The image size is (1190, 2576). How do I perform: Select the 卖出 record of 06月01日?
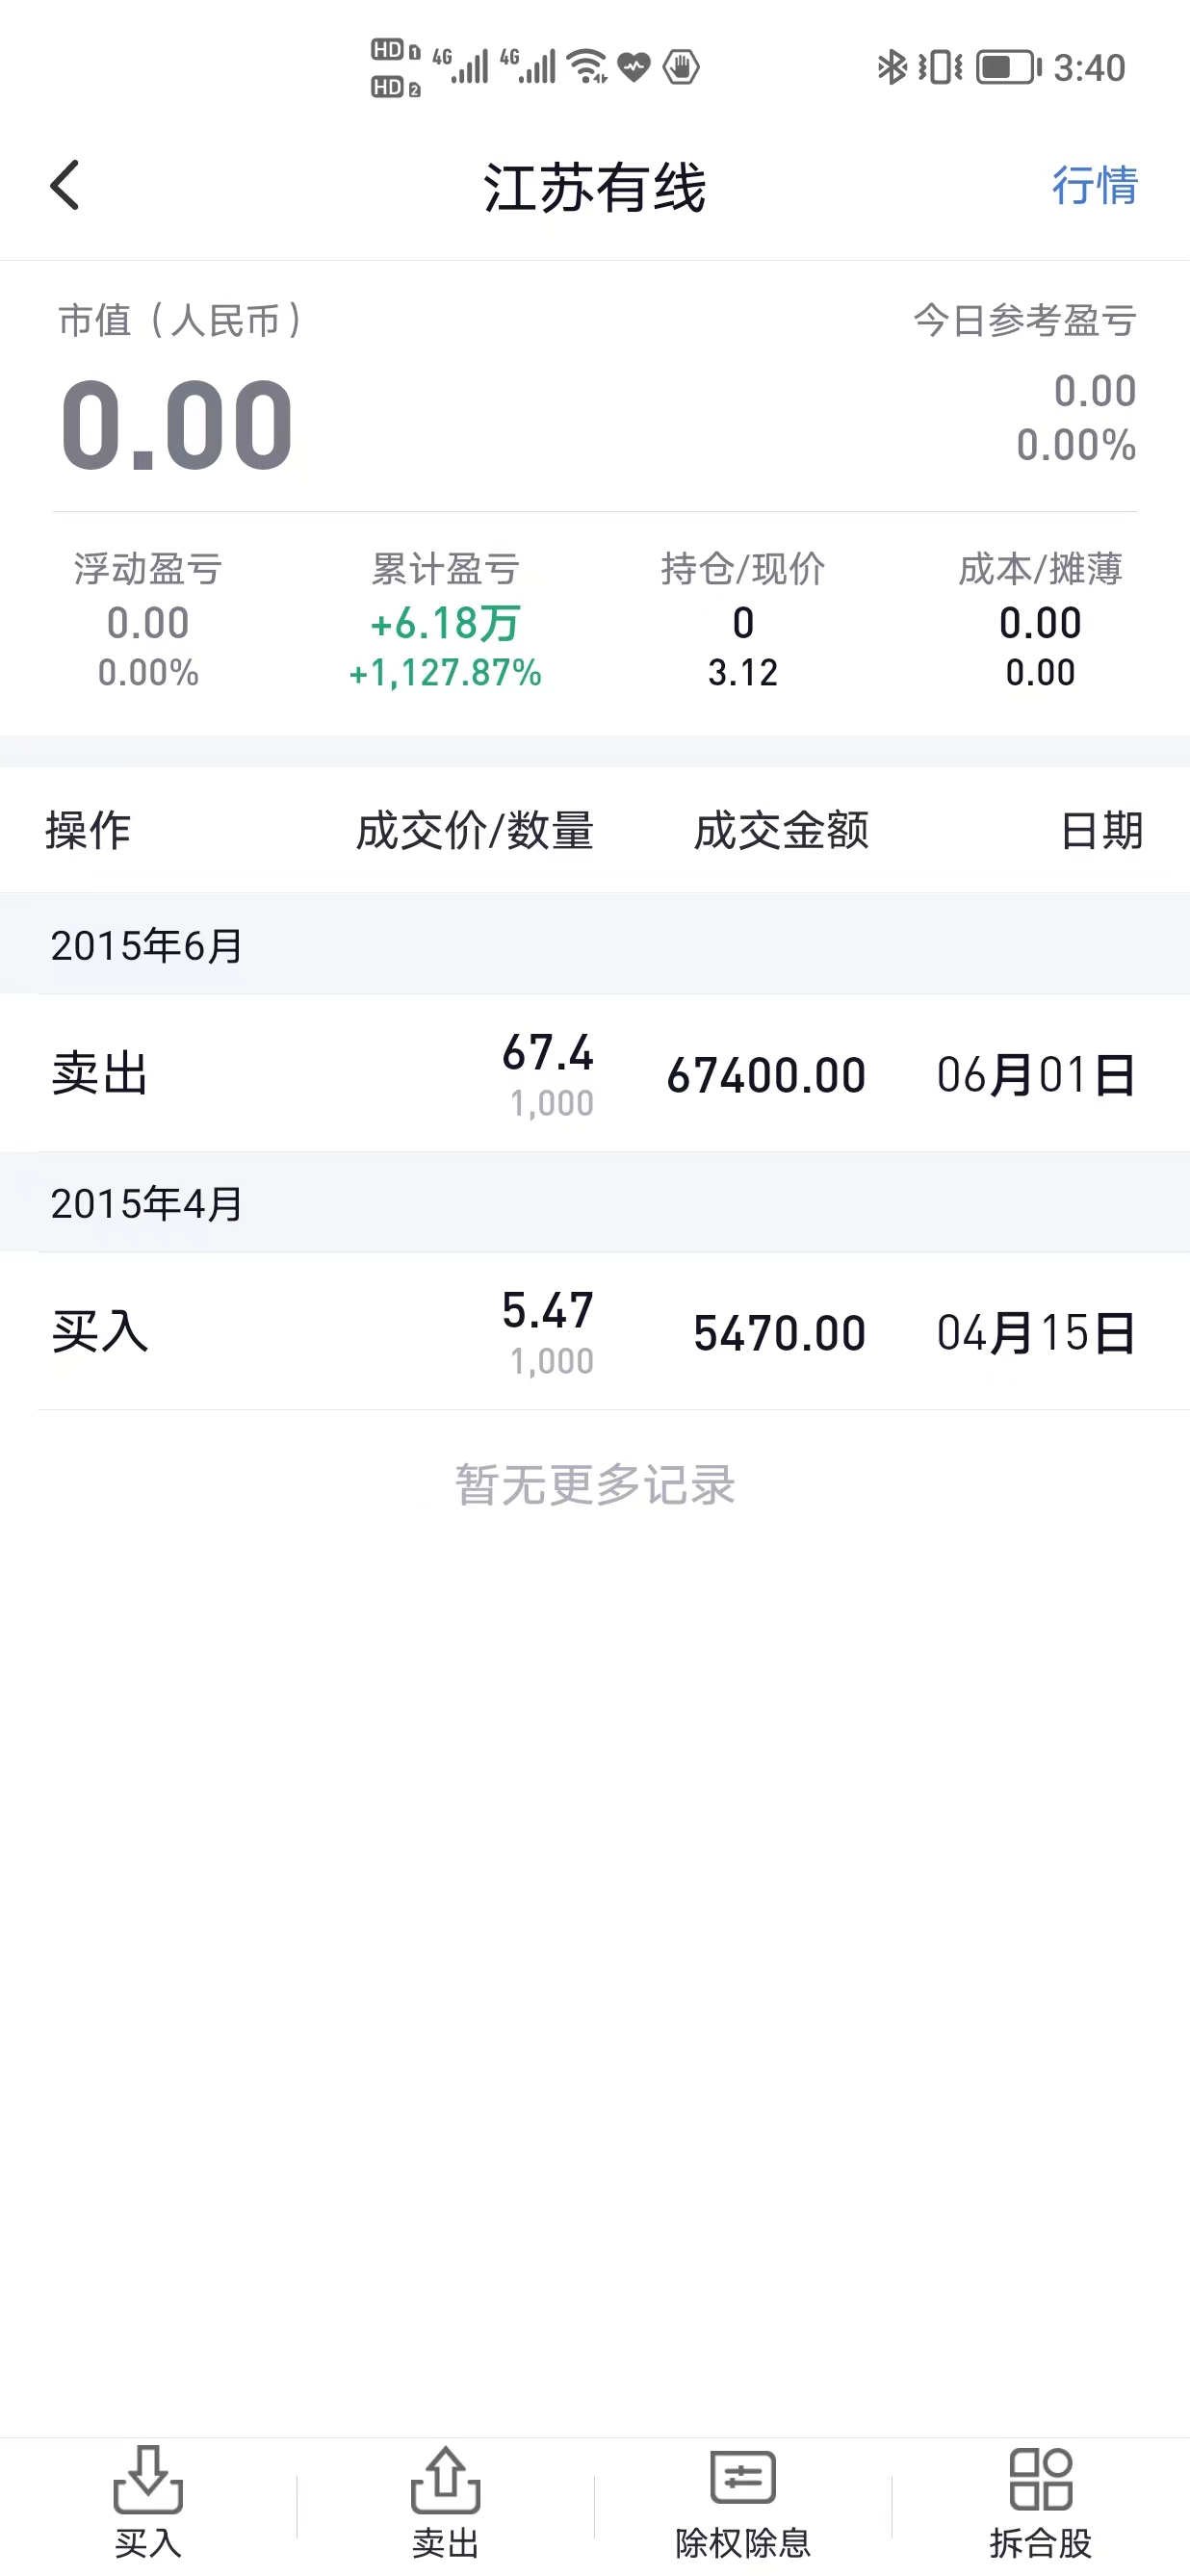[594, 1074]
